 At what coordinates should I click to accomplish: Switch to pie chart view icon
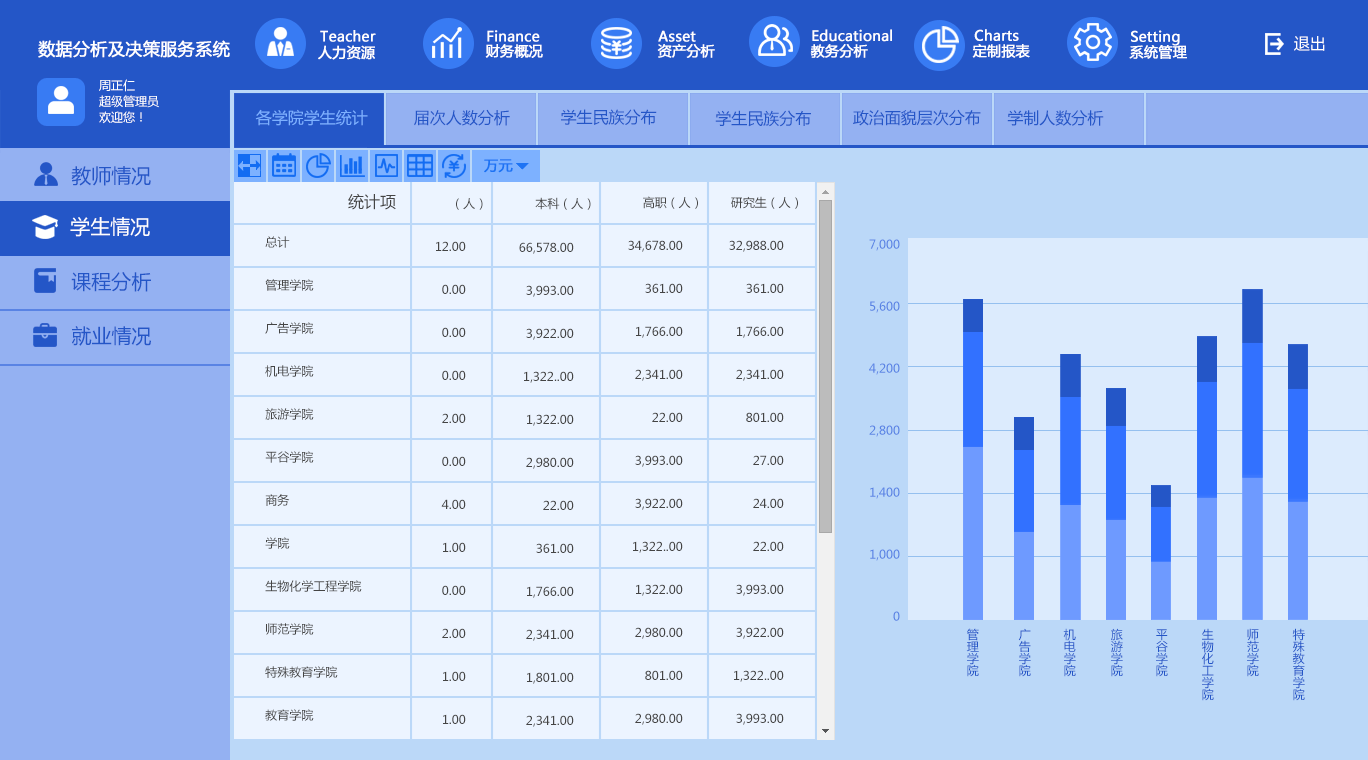(318, 166)
